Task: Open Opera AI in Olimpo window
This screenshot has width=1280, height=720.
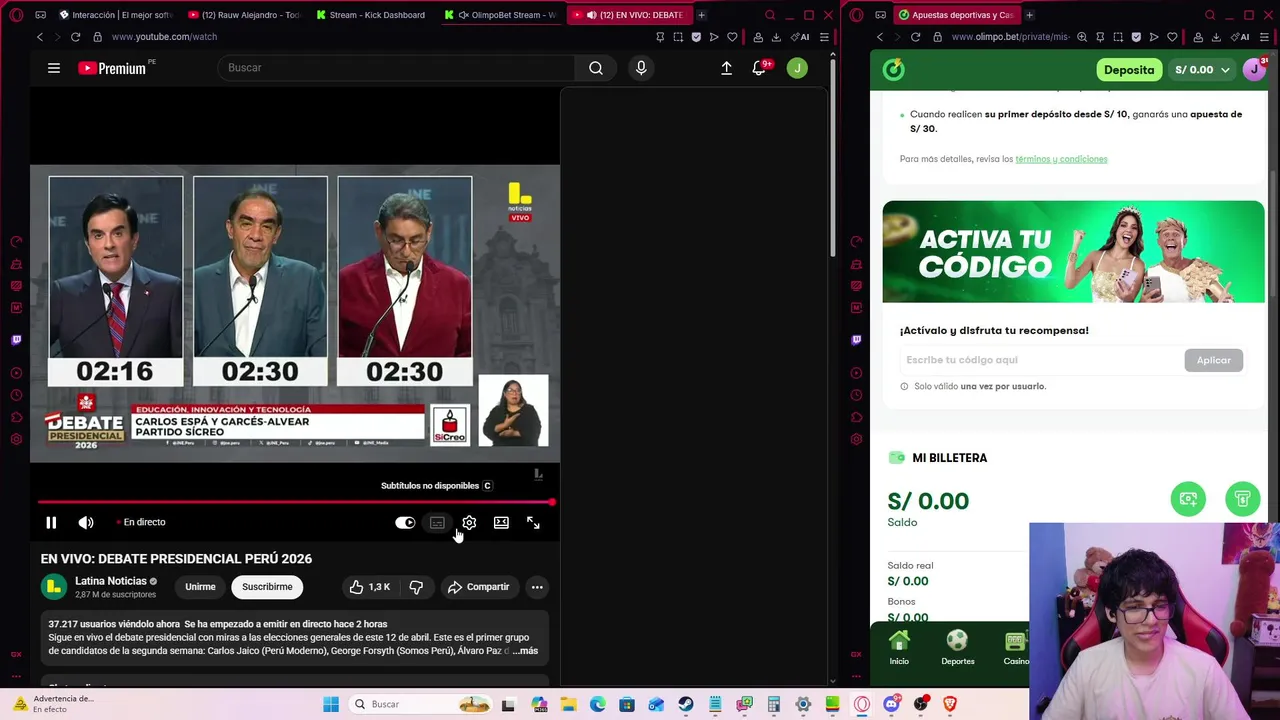Action: click(1240, 37)
